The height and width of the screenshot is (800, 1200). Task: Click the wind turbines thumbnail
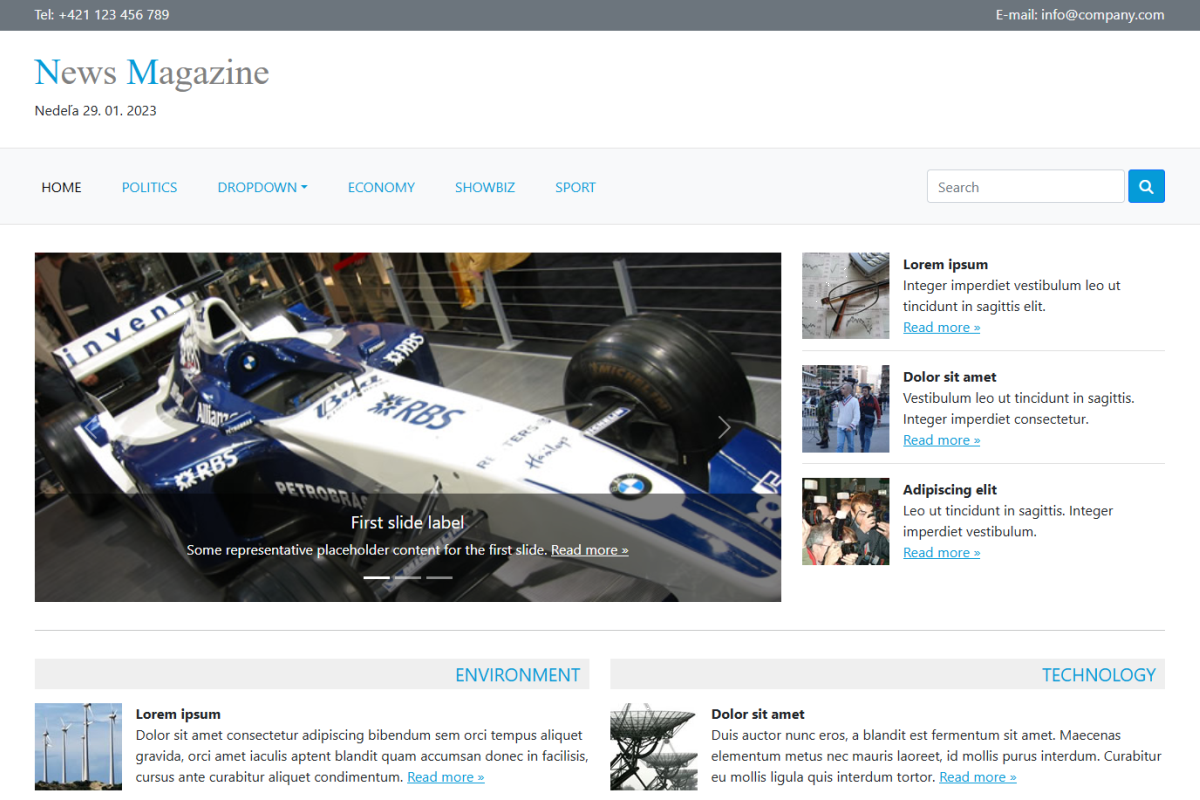(78, 746)
